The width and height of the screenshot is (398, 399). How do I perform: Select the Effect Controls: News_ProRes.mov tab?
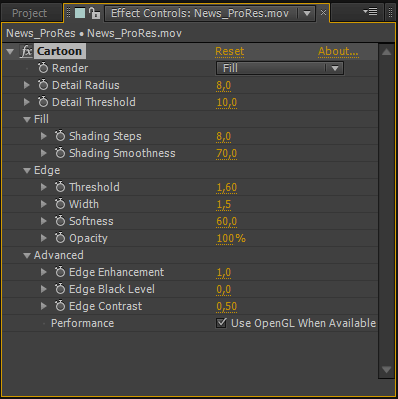[x=200, y=13]
